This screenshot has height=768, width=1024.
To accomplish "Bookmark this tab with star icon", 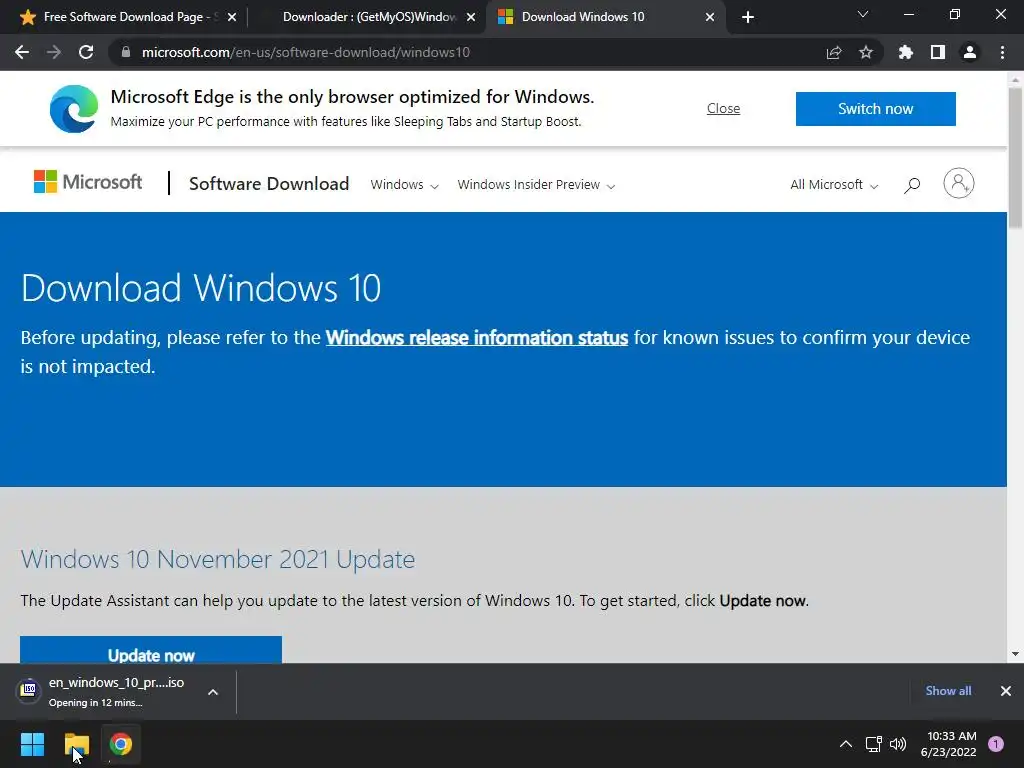I will coord(865,52).
